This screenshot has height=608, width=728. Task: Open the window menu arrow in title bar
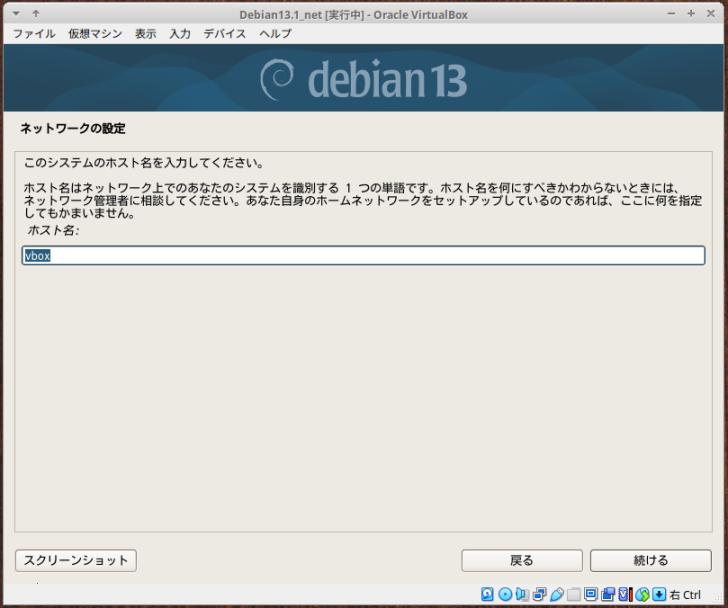point(16,13)
